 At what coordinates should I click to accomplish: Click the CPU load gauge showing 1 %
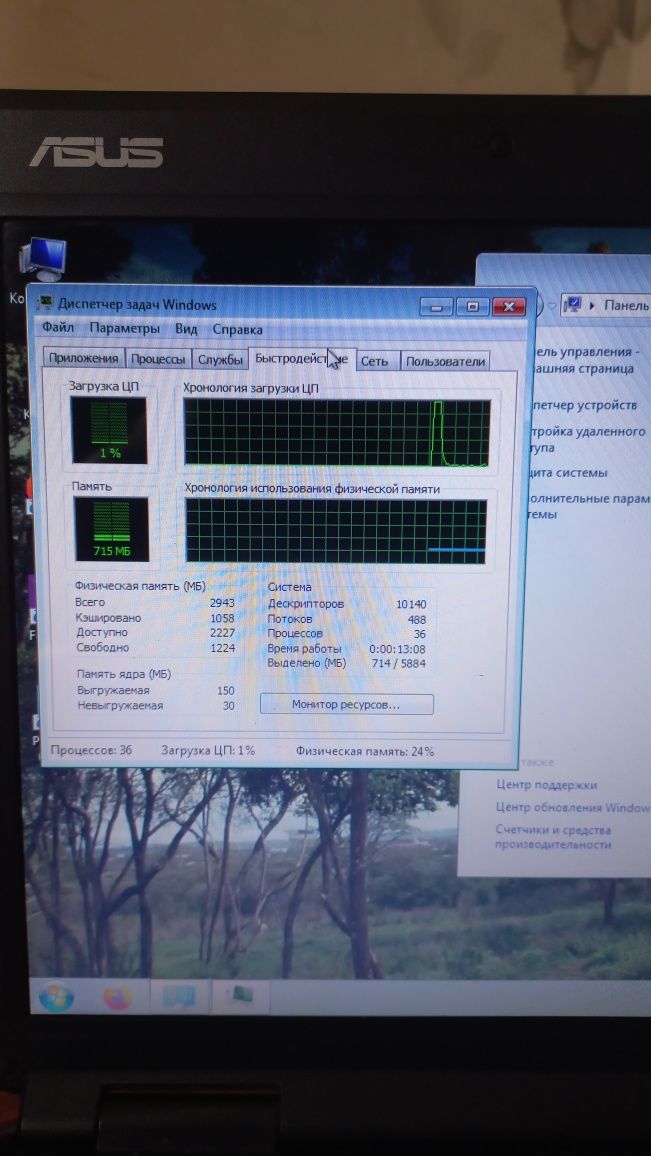pos(109,431)
